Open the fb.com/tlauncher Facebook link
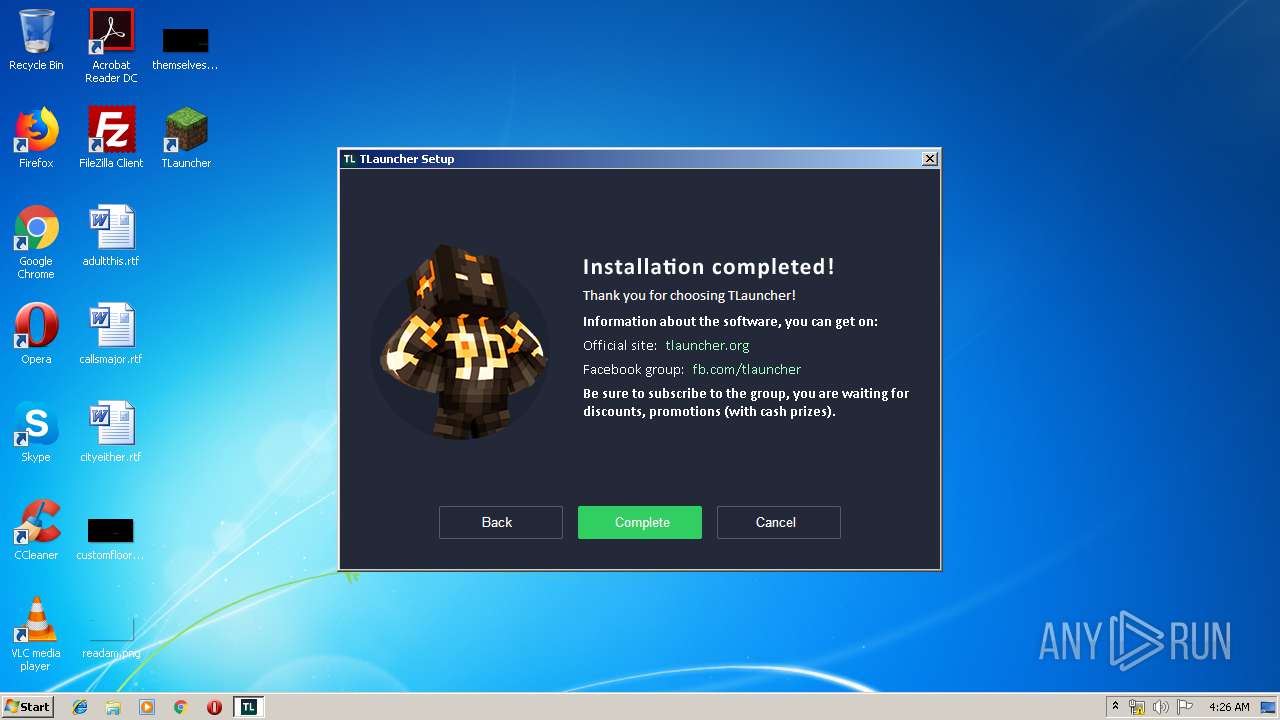The width and height of the screenshot is (1280, 720). (x=747, y=369)
